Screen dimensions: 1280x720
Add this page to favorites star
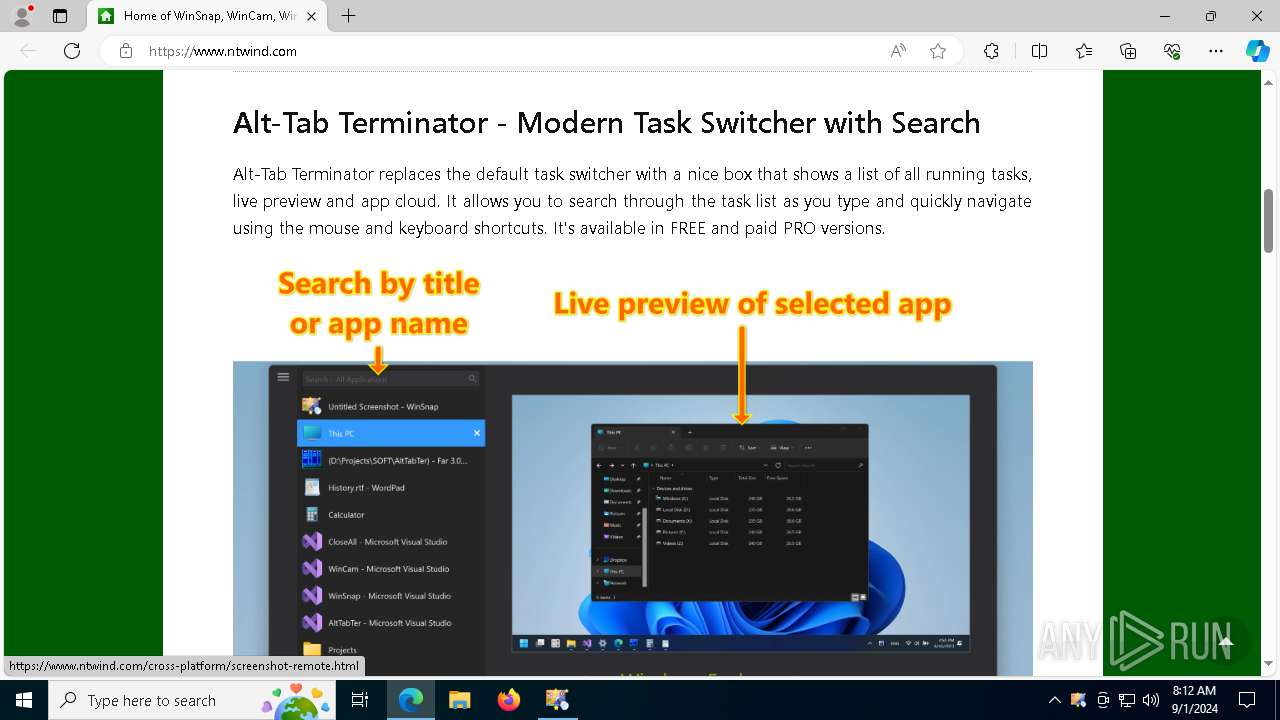938,51
